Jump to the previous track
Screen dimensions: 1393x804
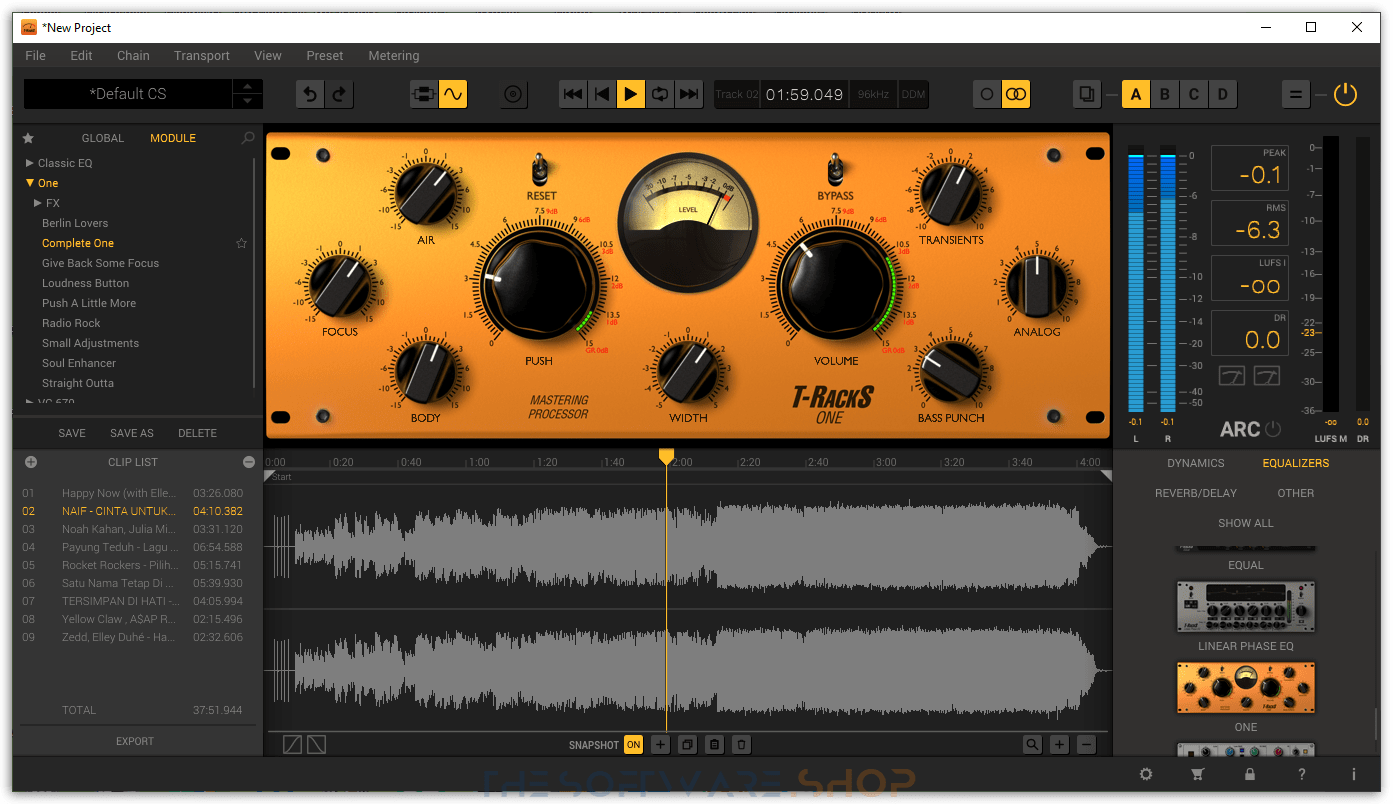tap(573, 94)
